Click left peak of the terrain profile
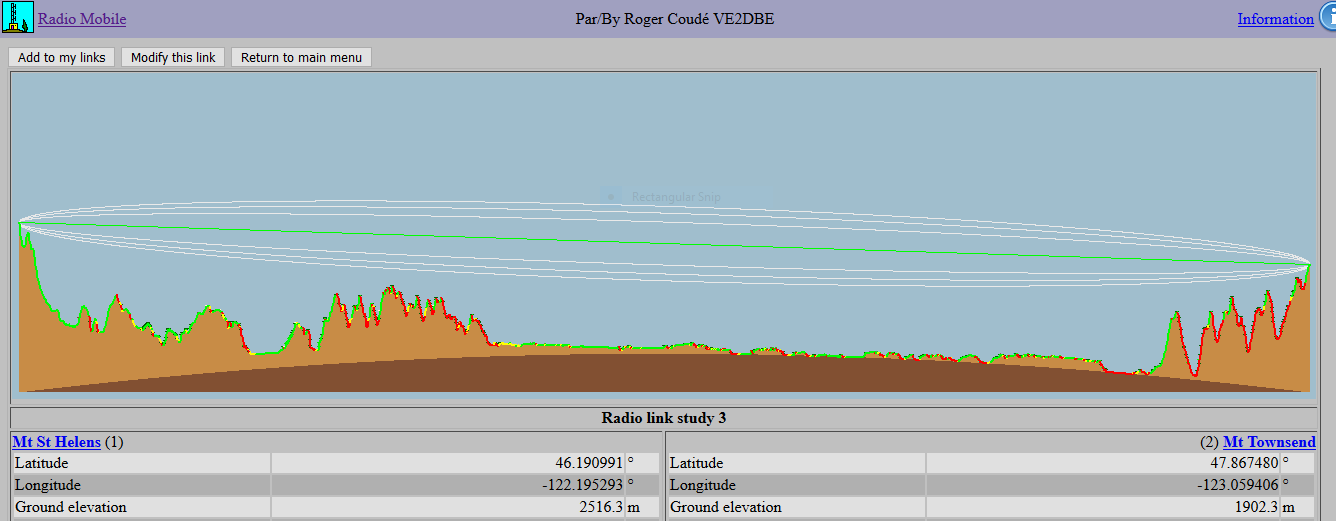This screenshot has height=521, width=1336. click(21, 226)
